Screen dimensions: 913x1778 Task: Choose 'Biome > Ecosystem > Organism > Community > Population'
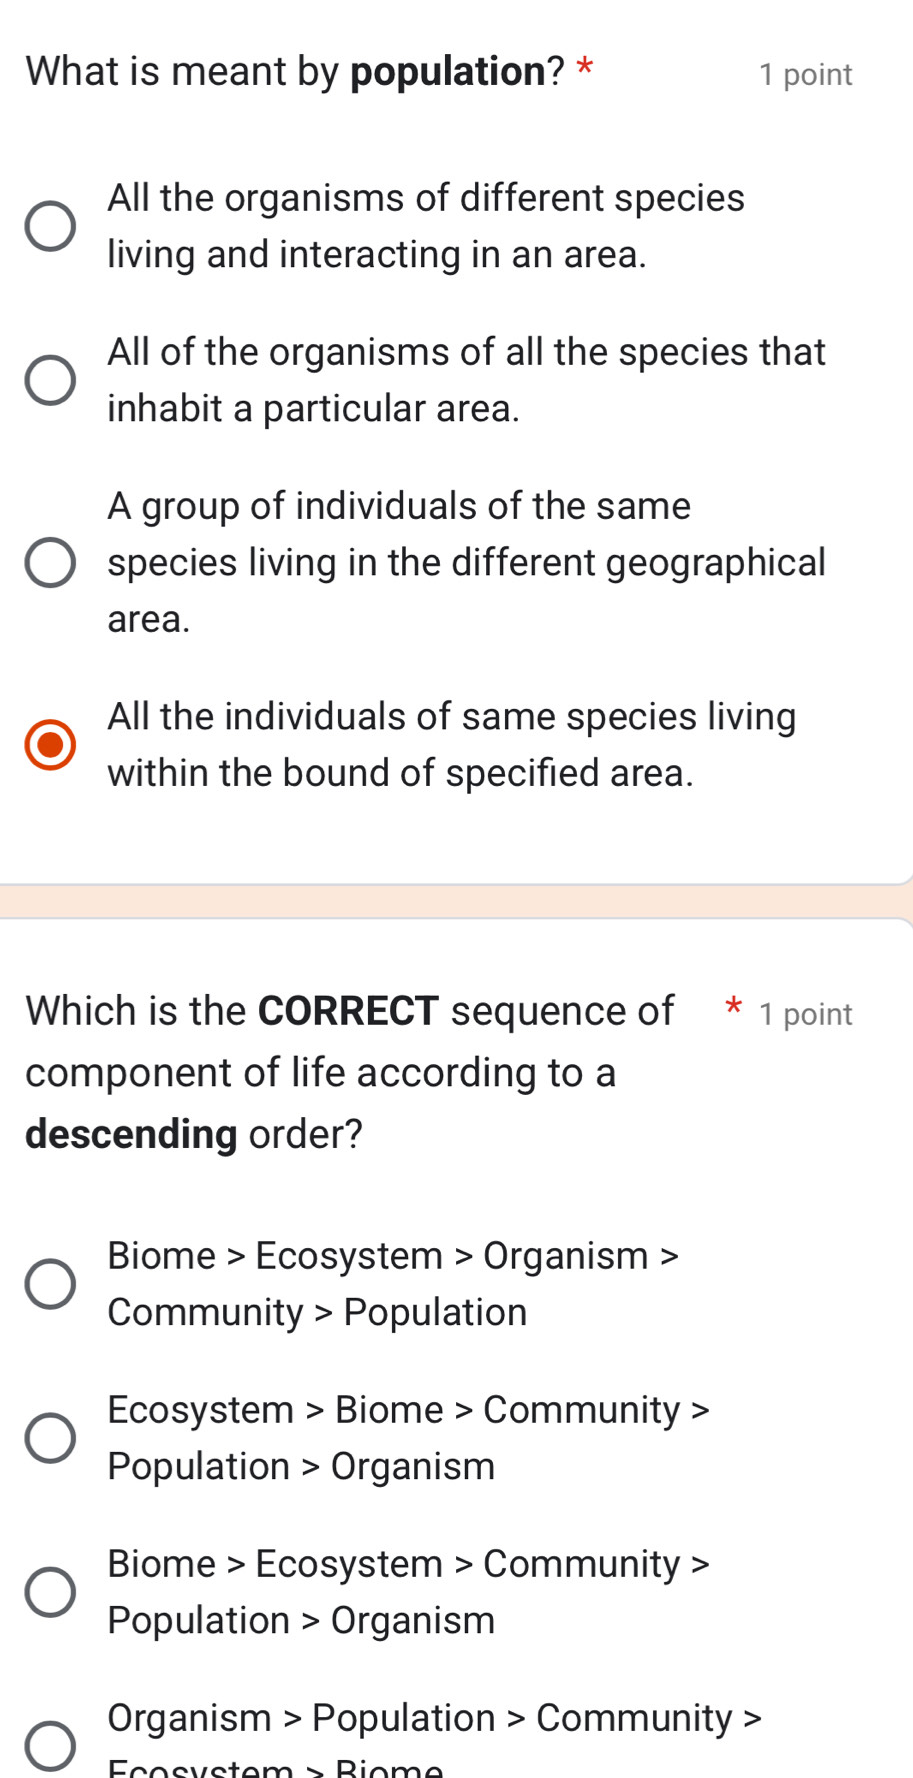pyautogui.click(x=49, y=1284)
